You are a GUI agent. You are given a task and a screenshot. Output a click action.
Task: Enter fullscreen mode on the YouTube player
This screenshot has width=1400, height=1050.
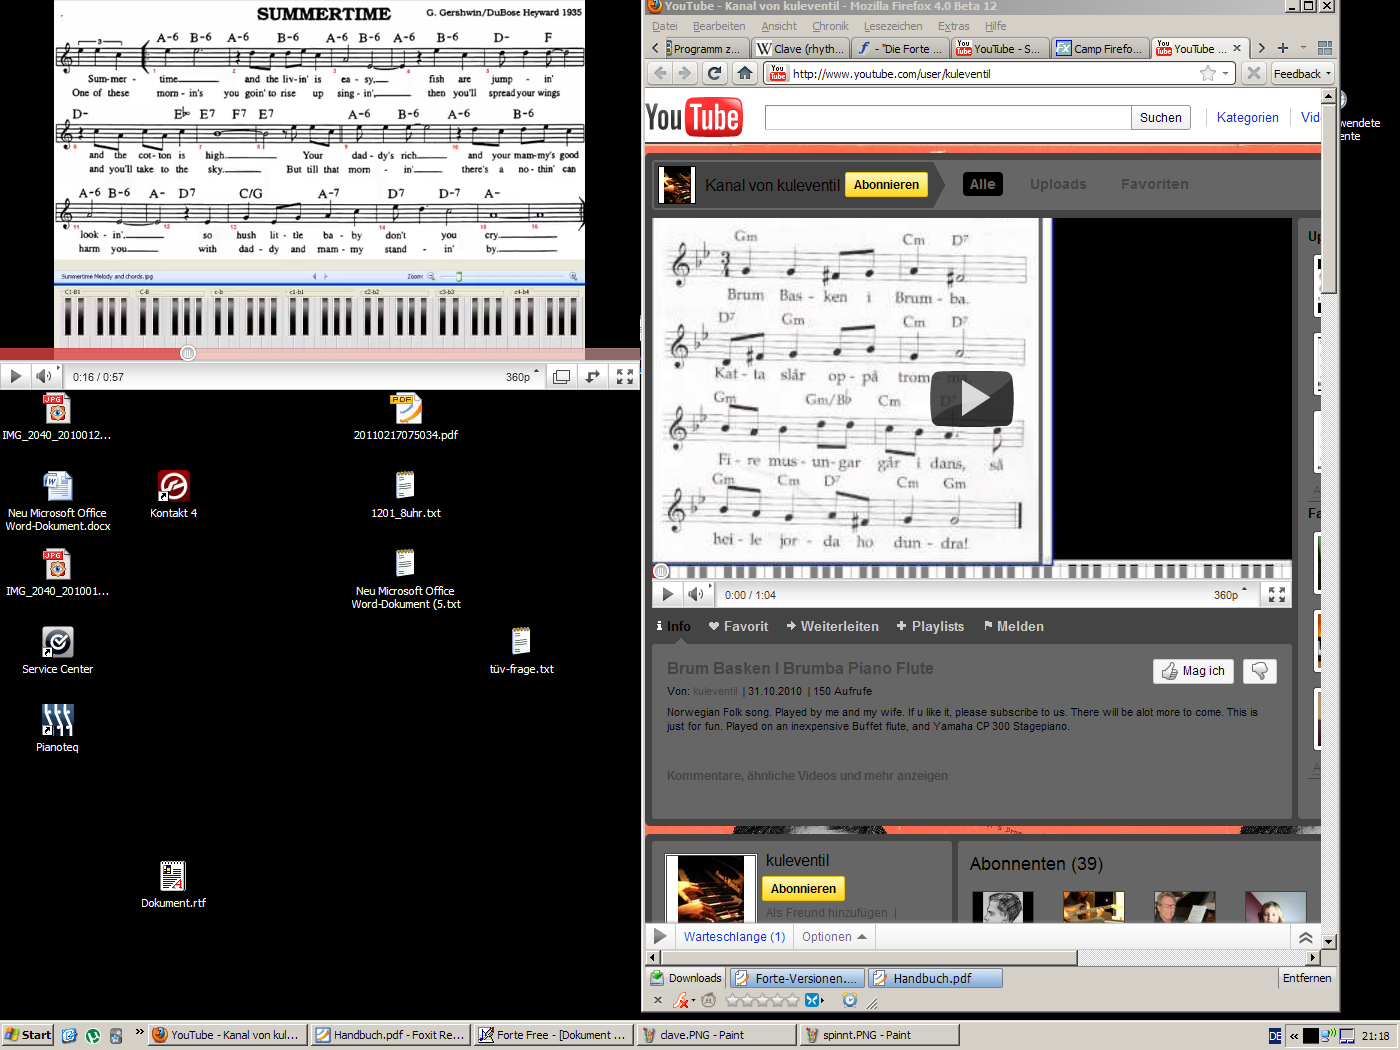point(1276,594)
